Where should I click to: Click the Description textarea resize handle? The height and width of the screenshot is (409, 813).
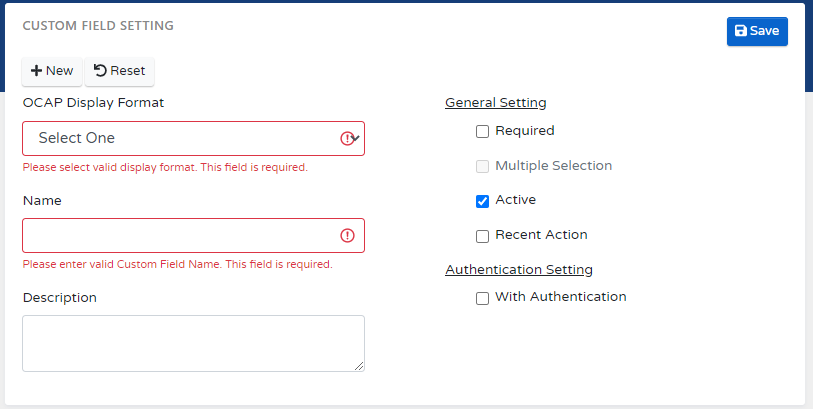tap(359, 366)
